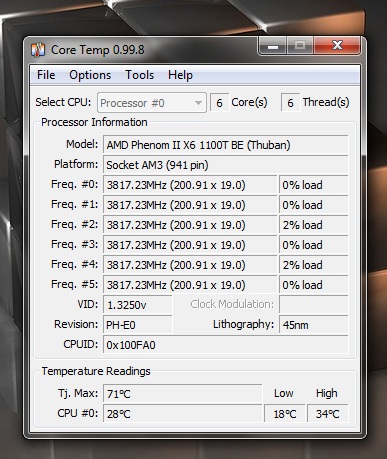The image size is (387, 459).
Task: Click the Core Temp app icon in title bar
Action: (38, 50)
